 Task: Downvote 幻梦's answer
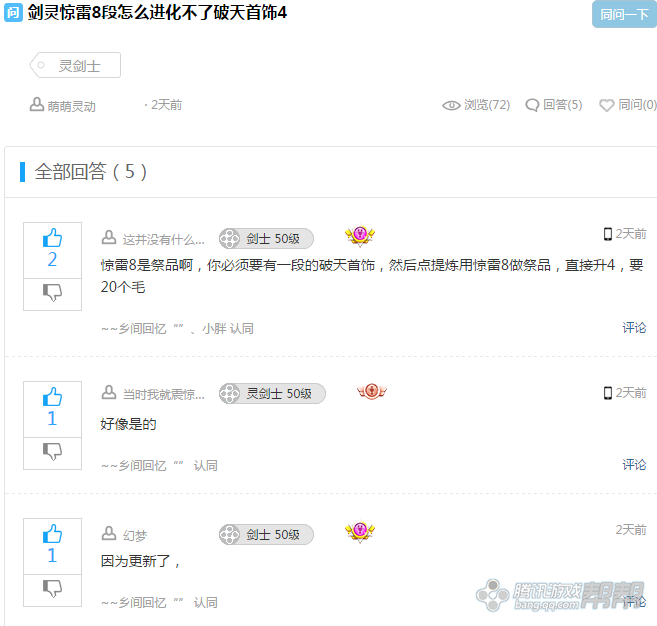pos(52,588)
